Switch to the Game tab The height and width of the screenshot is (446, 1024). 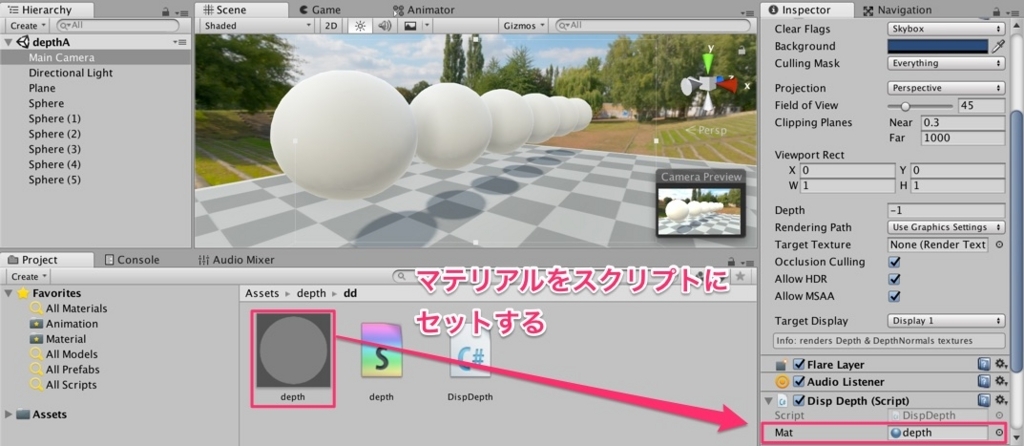tap(320, 10)
